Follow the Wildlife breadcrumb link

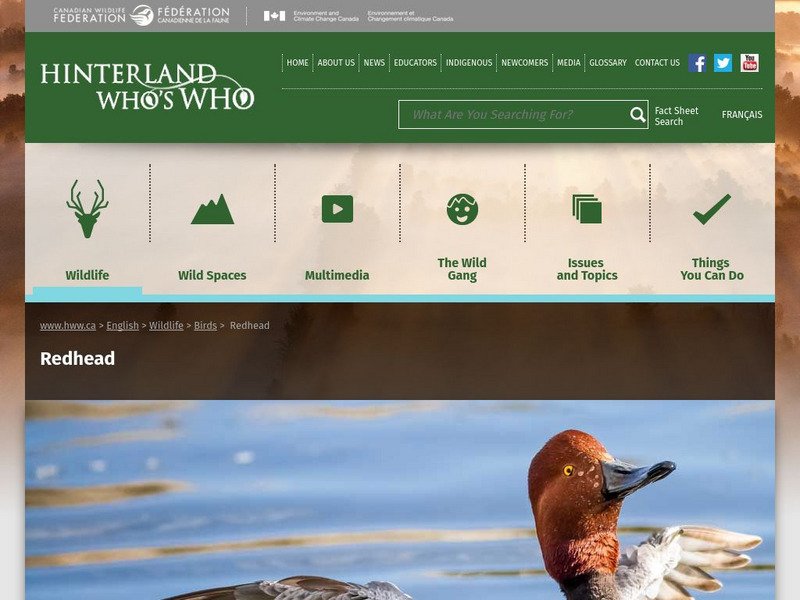pyautogui.click(x=166, y=326)
